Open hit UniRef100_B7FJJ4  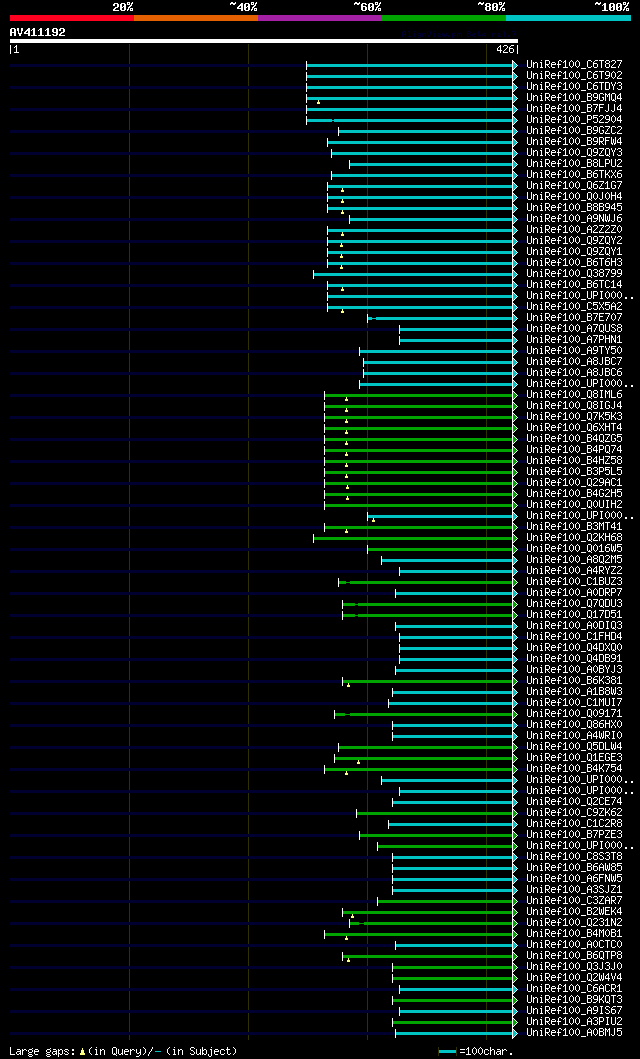point(575,109)
